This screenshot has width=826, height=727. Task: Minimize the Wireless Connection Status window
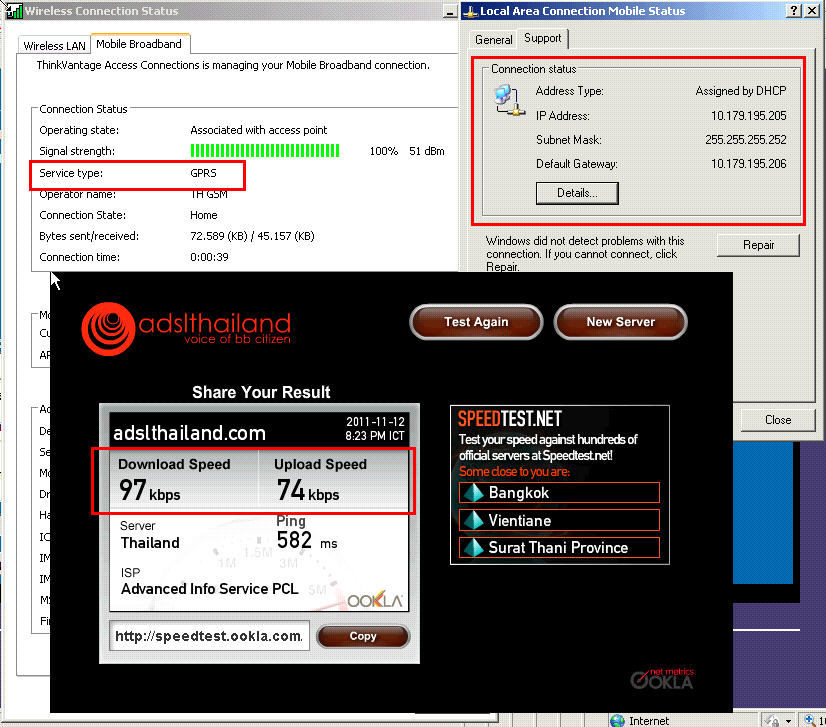(x=450, y=12)
